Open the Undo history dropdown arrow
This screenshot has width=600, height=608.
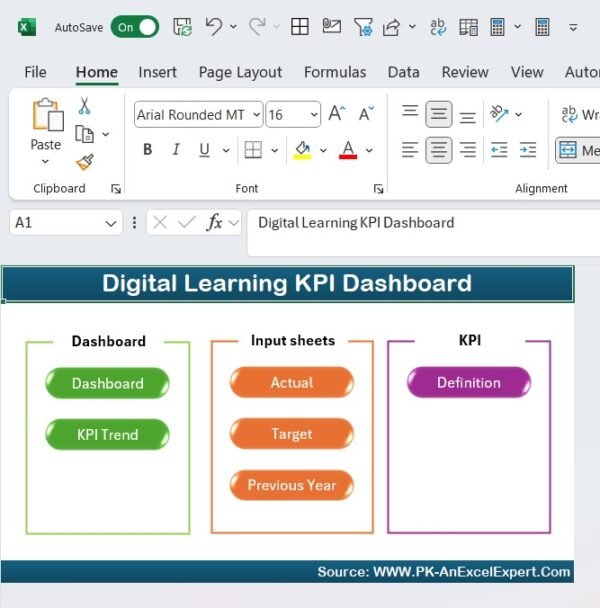[x=233, y=26]
